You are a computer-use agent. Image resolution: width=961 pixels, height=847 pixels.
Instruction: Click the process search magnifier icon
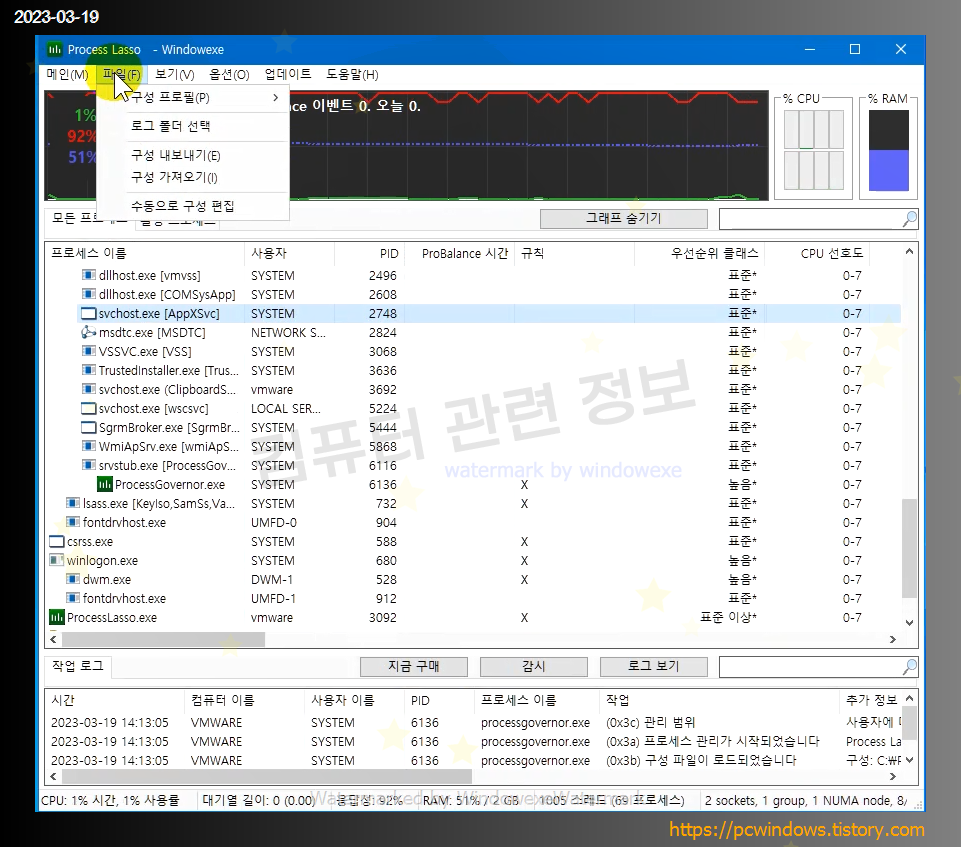tap(910, 219)
